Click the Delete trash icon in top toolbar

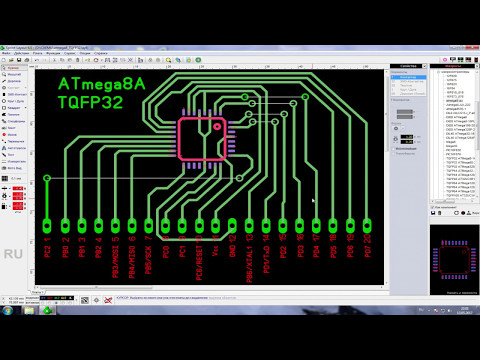pyautogui.click(x=78, y=60)
